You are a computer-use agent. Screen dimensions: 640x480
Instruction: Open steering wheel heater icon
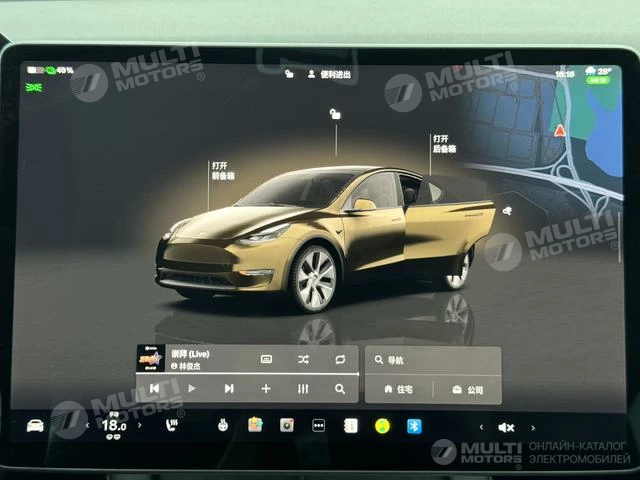pyautogui.click(x=223, y=425)
